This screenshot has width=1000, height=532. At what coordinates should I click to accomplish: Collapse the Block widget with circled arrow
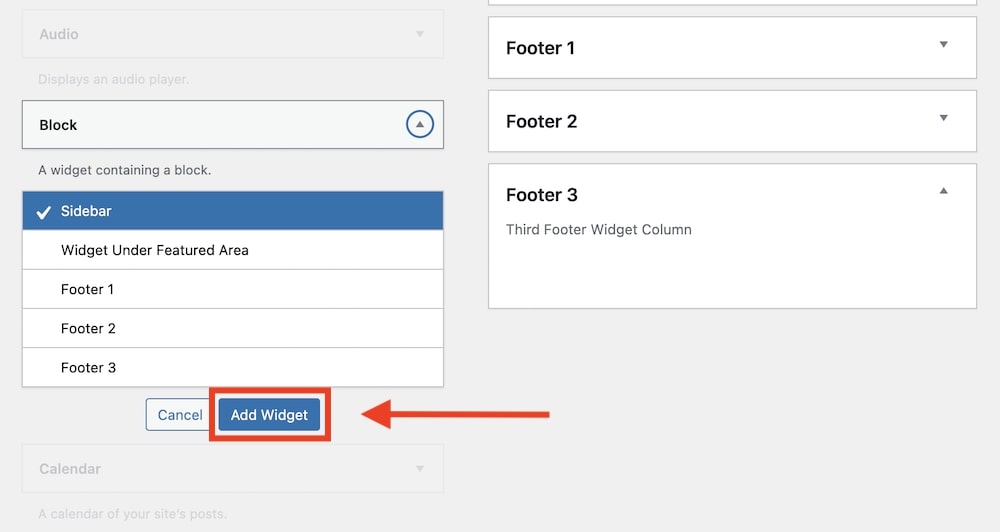(x=420, y=125)
